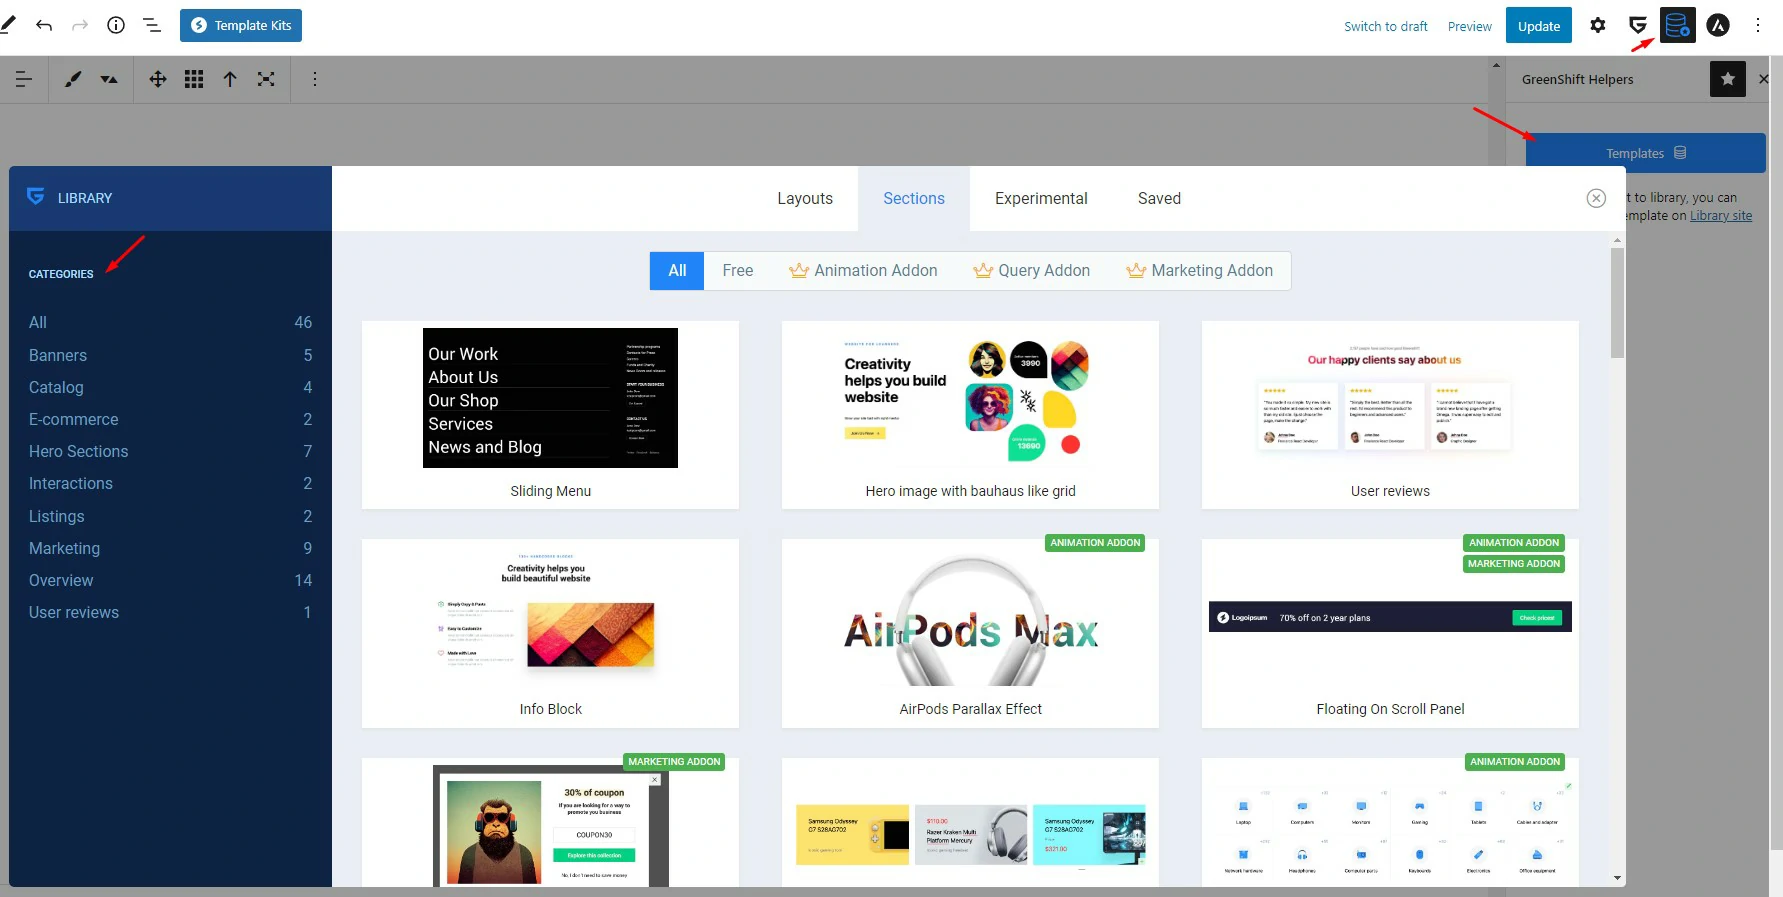Open the category icons grid template
The width and height of the screenshot is (1783, 897).
(x=1390, y=822)
